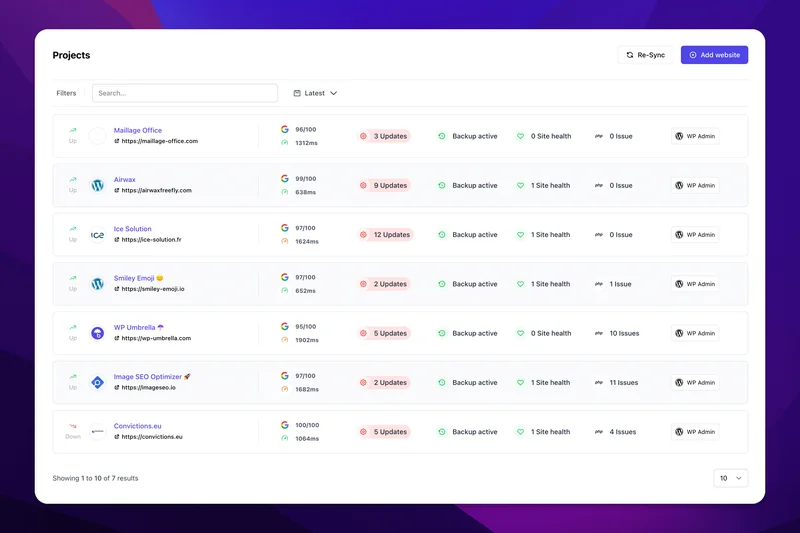Viewport: 800px width, 533px height.
Task: Click the 100/100 Google score
Action: (307, 425)
